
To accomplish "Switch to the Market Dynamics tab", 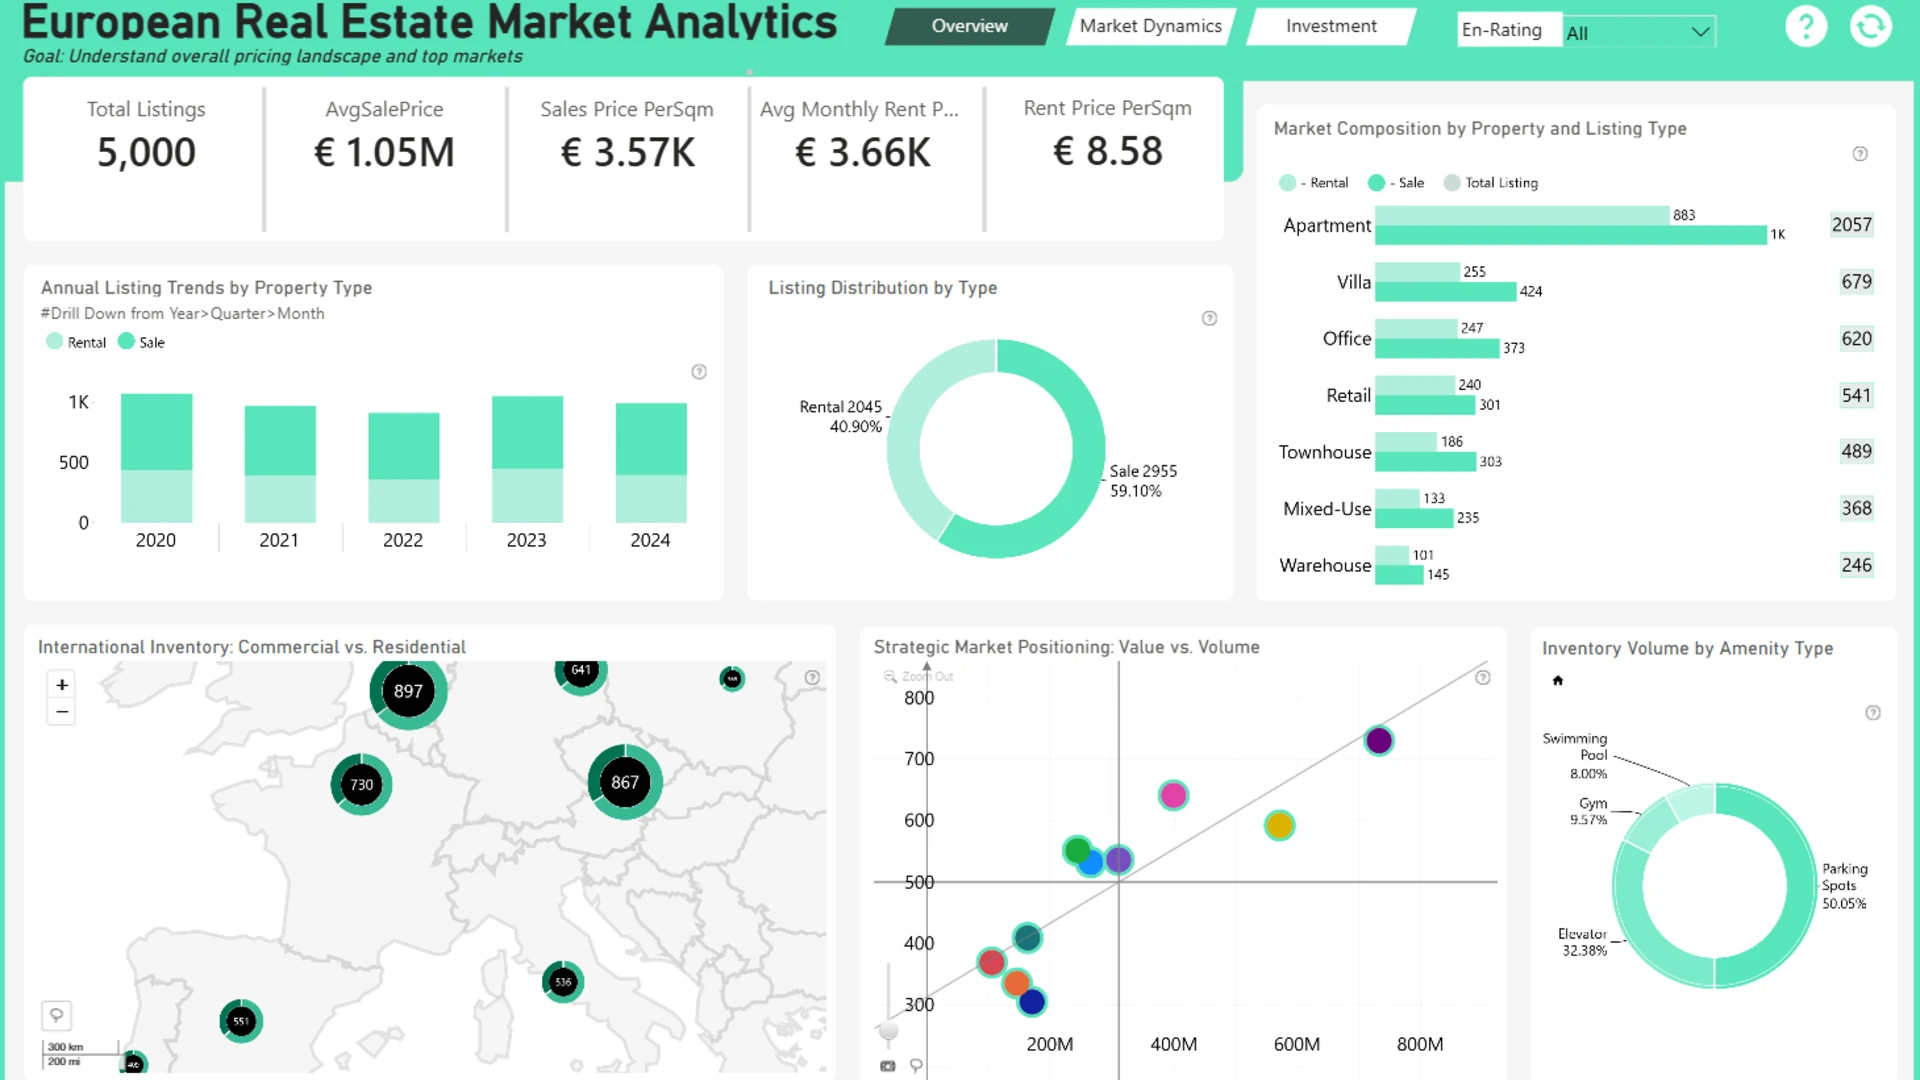I will coord(1150,27).
